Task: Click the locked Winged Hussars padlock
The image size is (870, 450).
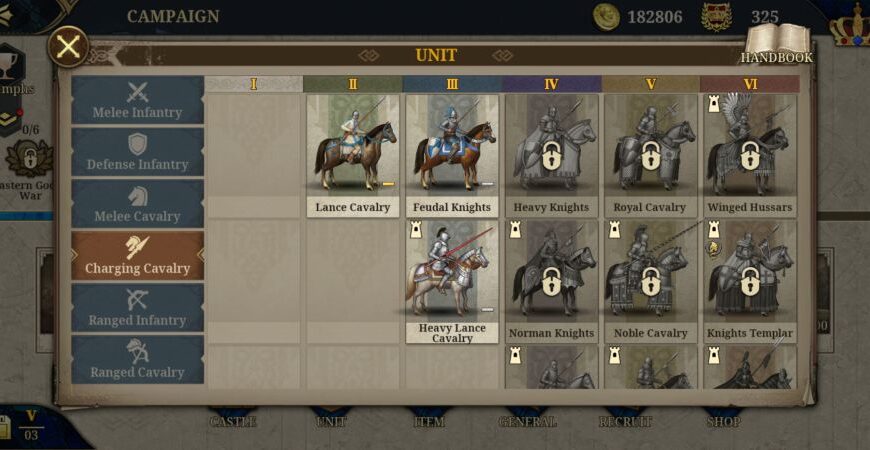Action: click(750, 155)
